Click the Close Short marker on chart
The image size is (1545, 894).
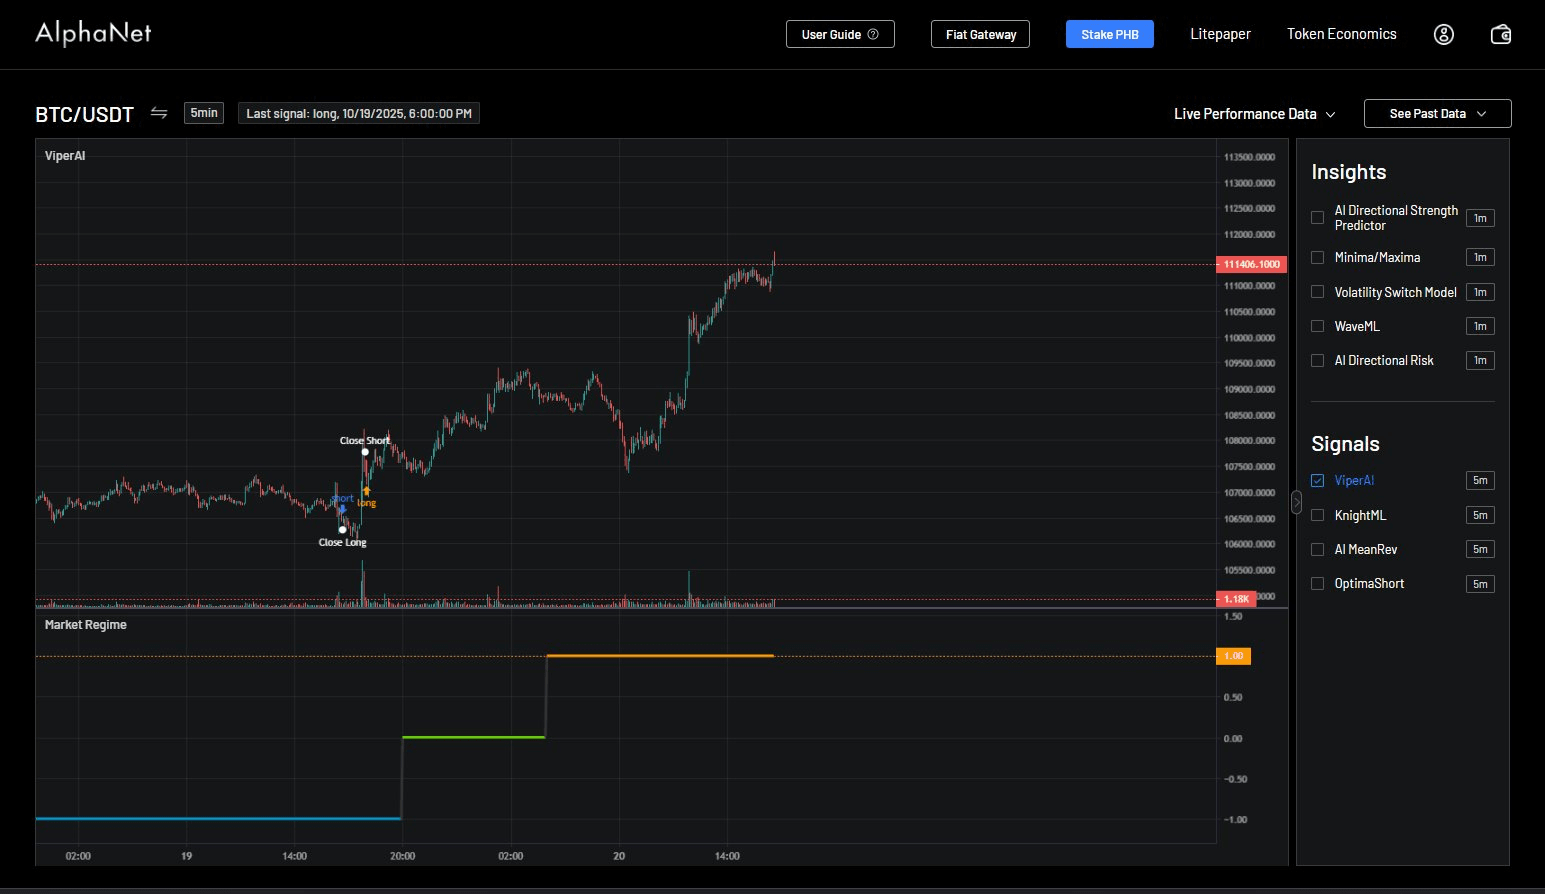point(365,452)
